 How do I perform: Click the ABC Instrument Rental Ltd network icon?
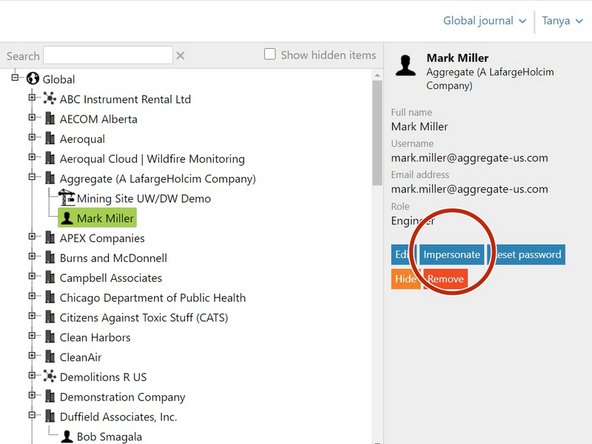(x=49, y=99)
